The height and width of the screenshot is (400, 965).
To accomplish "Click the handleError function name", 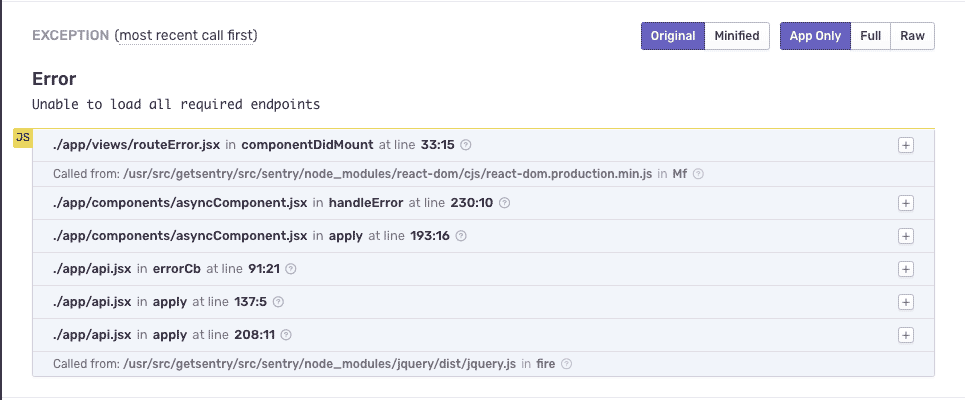I will 366,202.
